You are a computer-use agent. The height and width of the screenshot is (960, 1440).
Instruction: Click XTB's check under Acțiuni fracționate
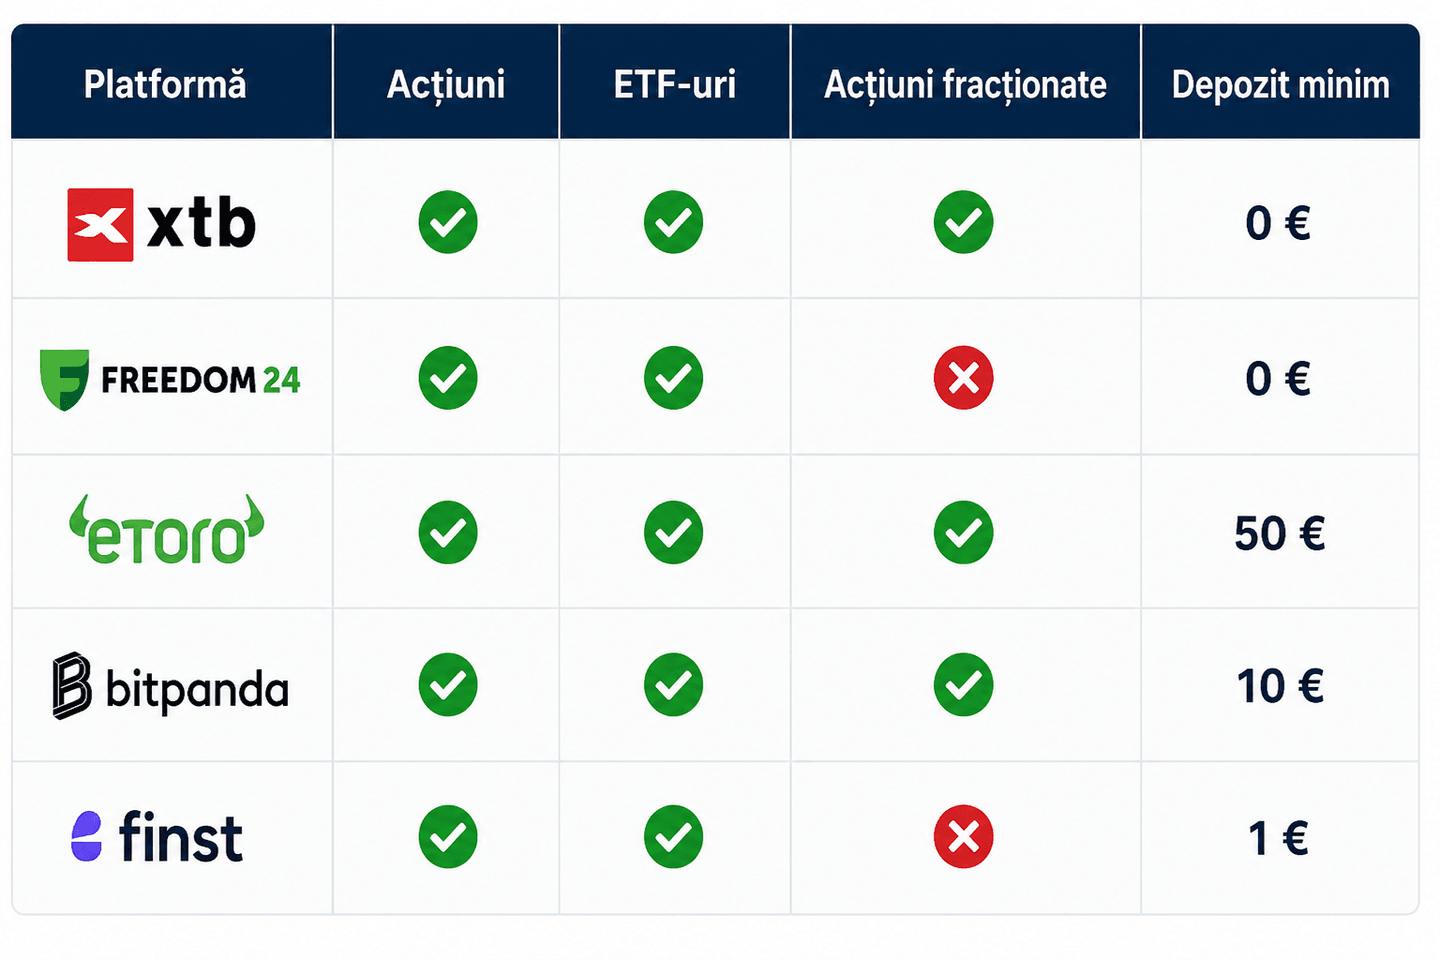coord(963,222)
